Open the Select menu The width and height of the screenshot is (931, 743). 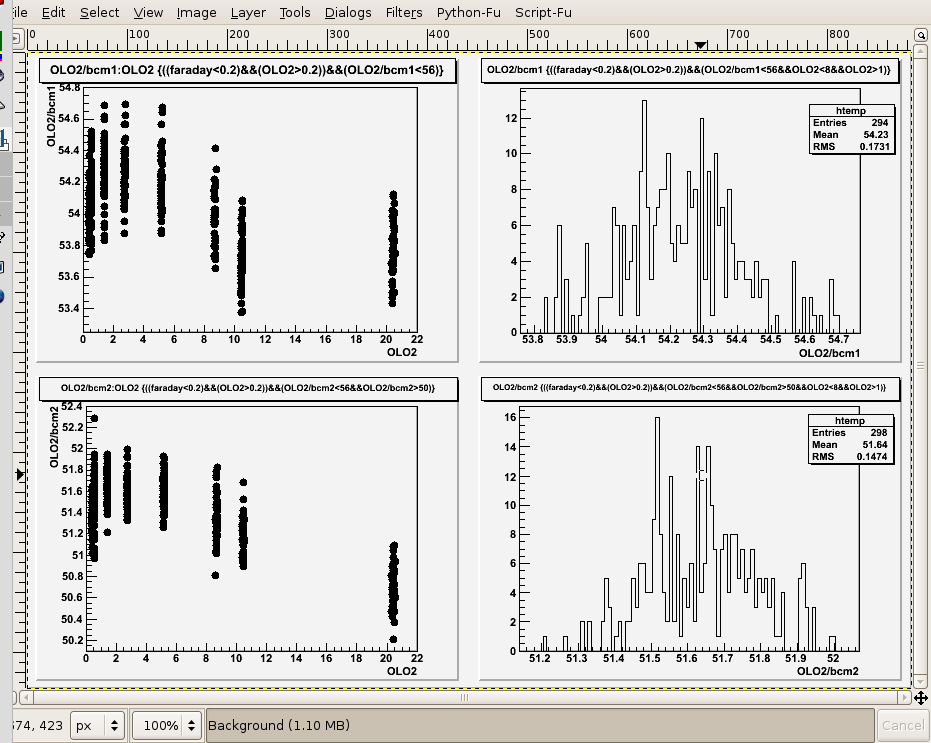coord(99,12)
